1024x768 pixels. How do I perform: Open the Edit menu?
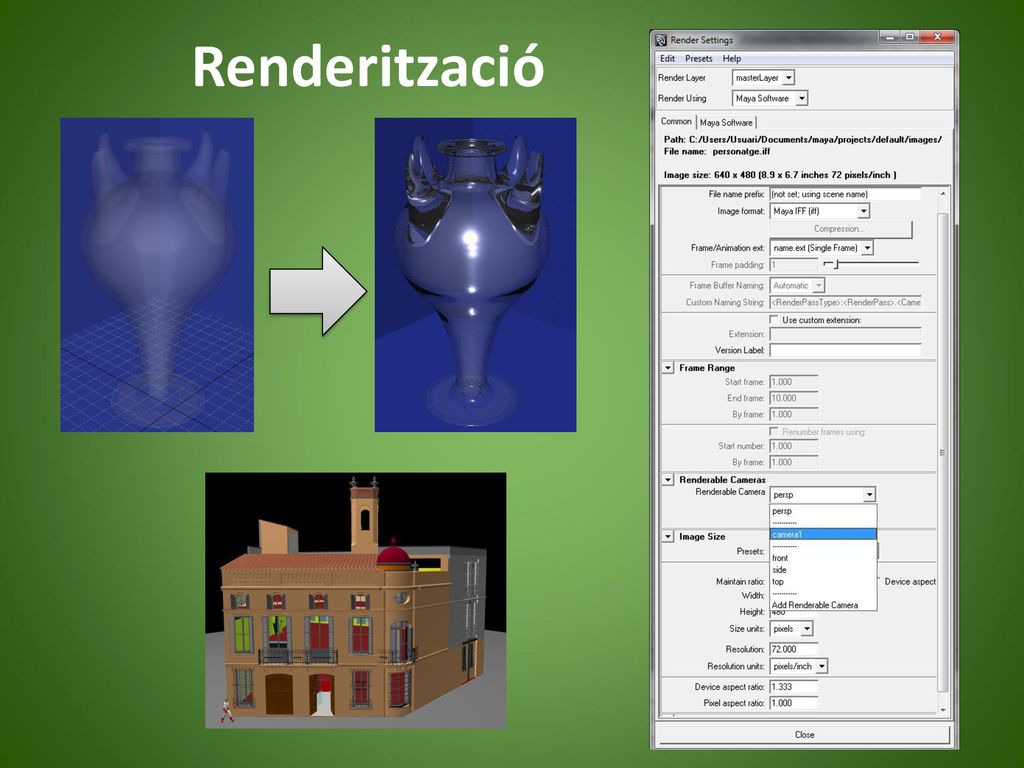667,59
